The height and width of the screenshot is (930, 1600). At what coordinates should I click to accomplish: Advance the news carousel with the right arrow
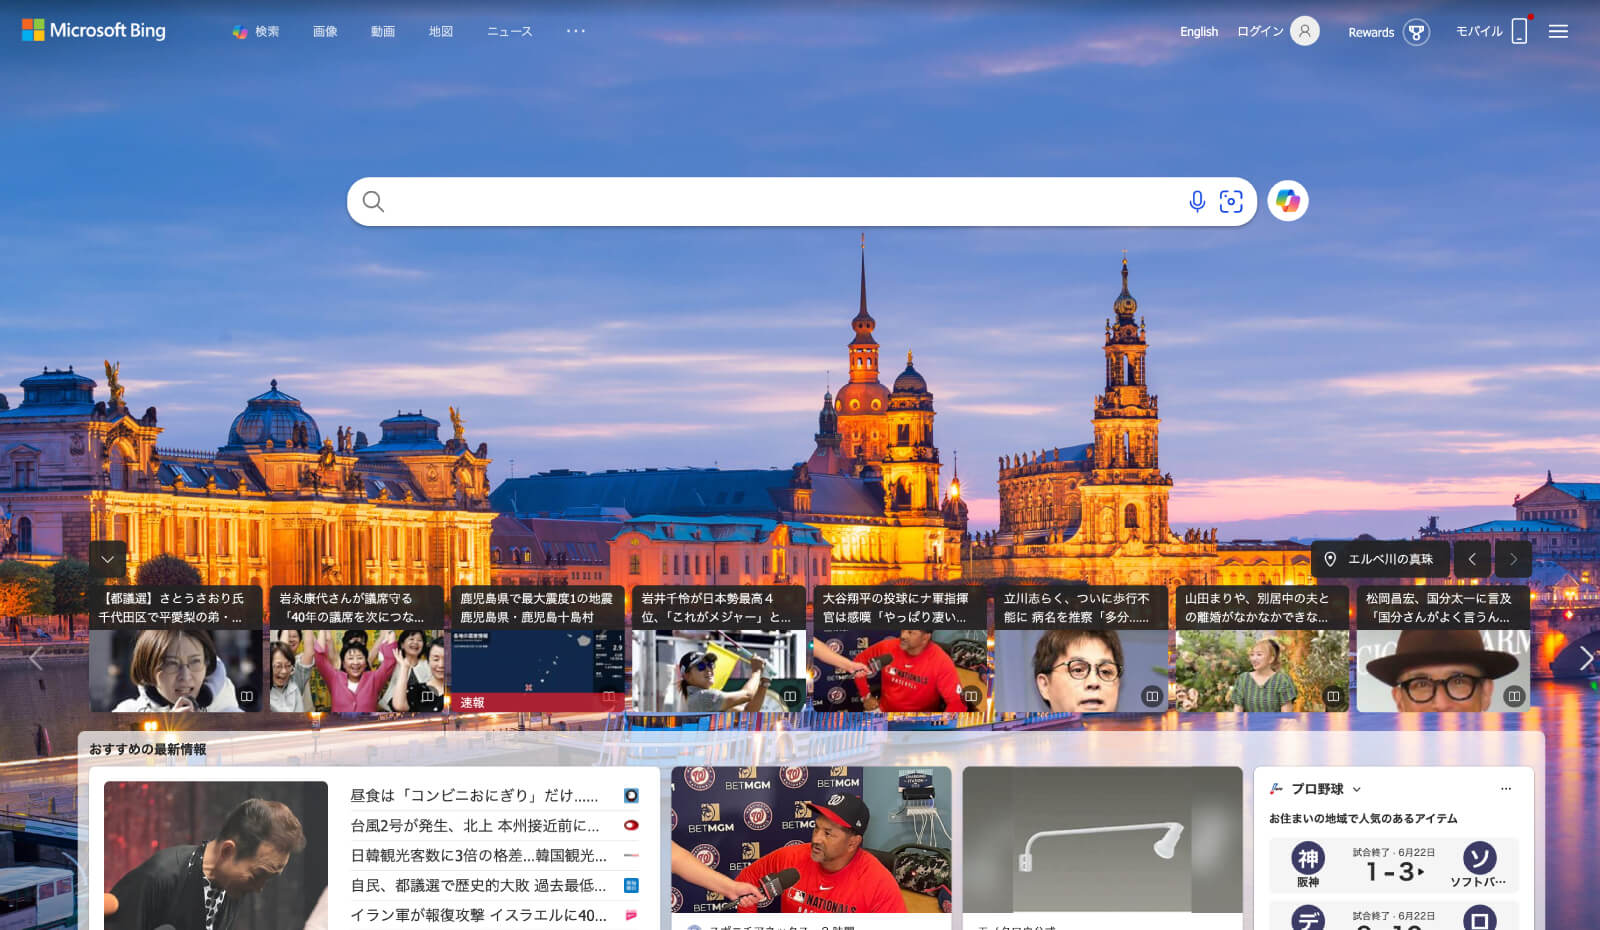[x=1585, y=658]
